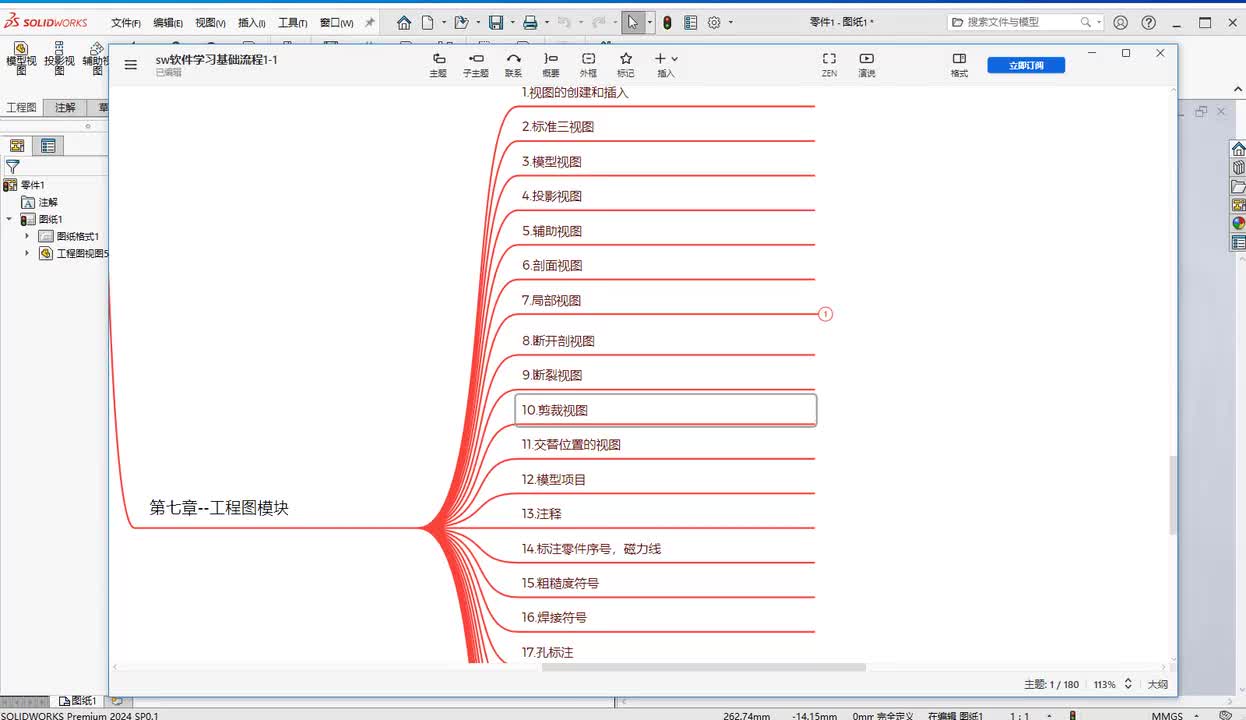Switch to the 注解 ribbon tab
The height and width of the screenshot is (720, 1246).
[x=65, y=108]
